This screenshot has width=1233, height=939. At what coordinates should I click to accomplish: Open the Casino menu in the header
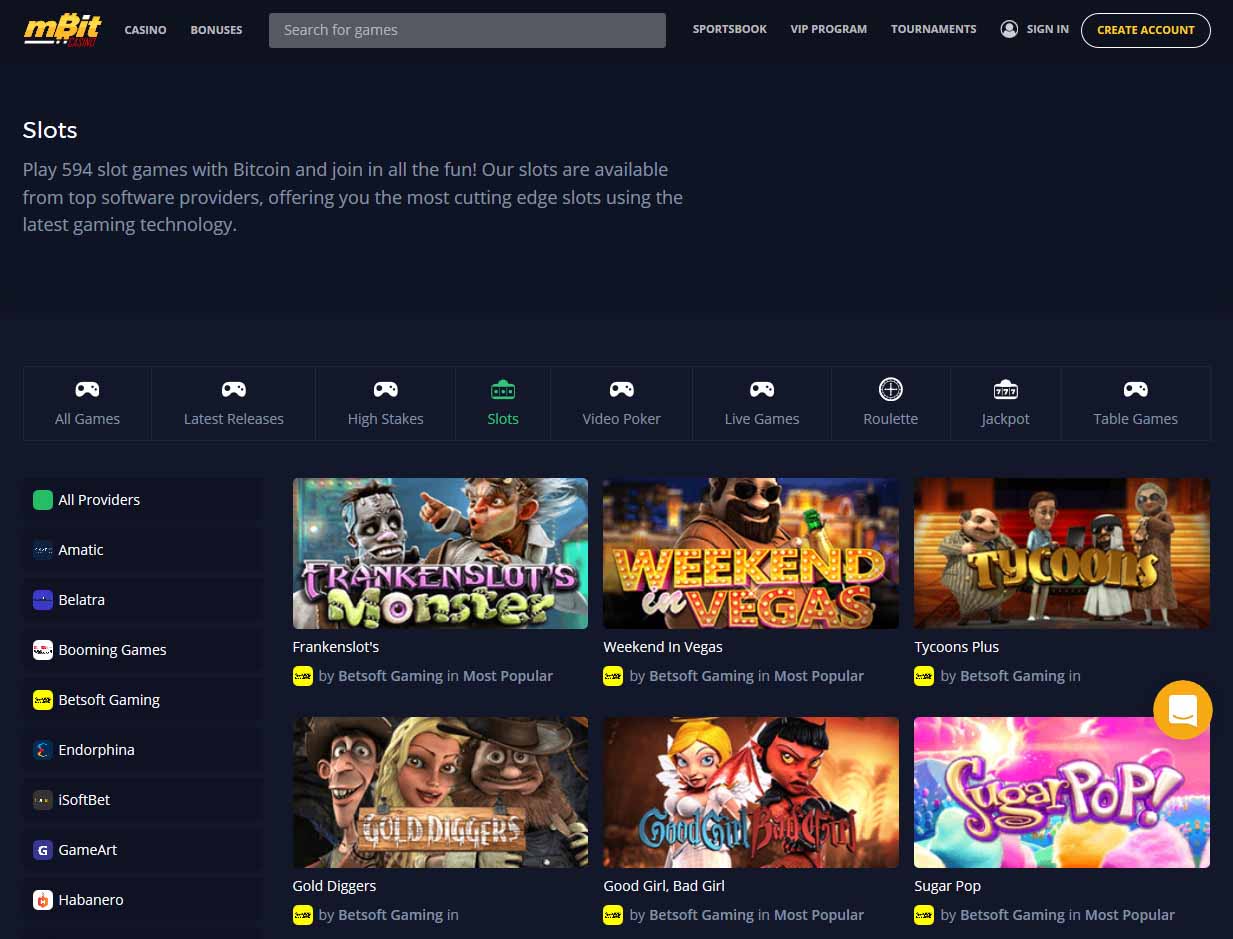pyautogui.click(x=145, y=30)
